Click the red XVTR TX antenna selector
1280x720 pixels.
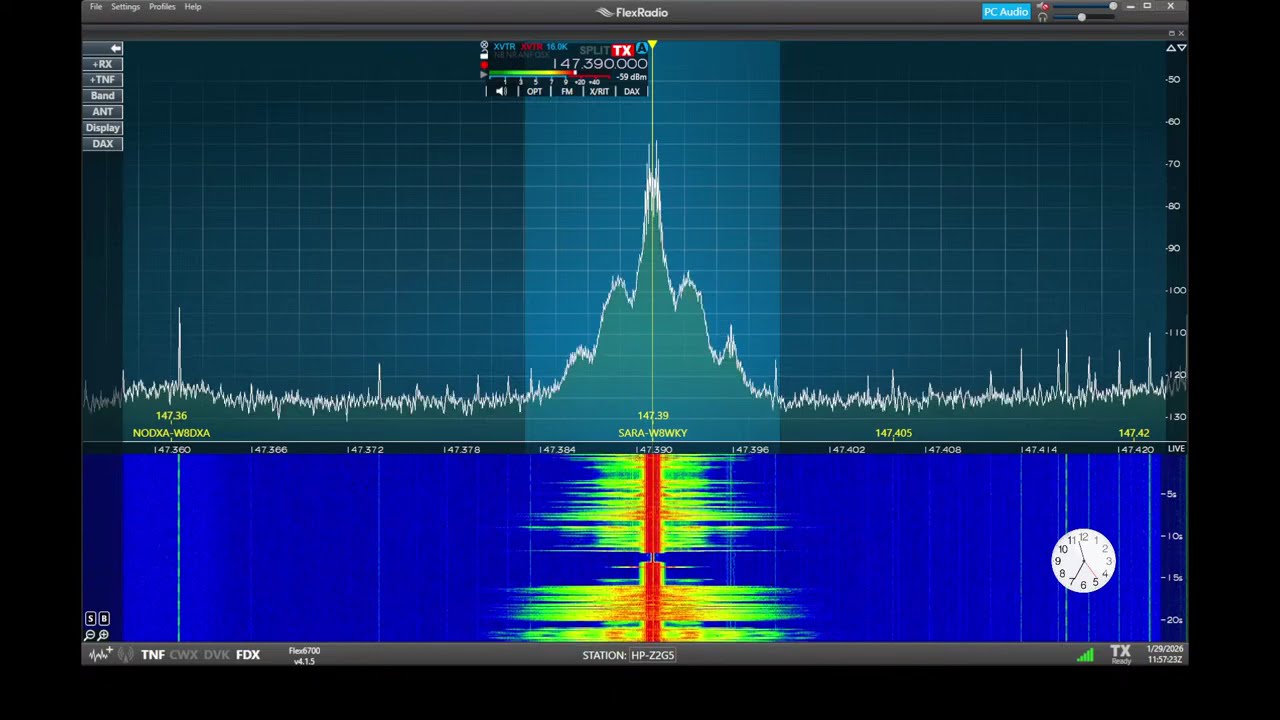(x=531, y=47)
